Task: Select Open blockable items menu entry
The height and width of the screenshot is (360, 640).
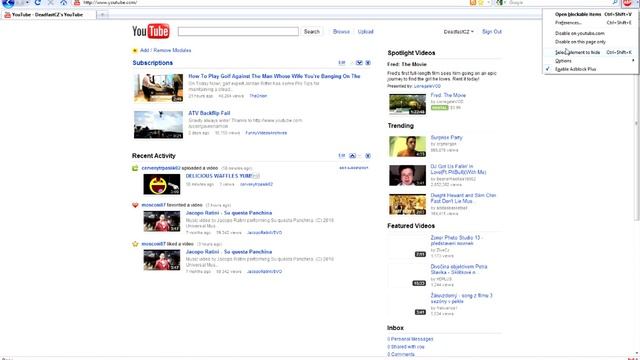Action: [590, 14]
